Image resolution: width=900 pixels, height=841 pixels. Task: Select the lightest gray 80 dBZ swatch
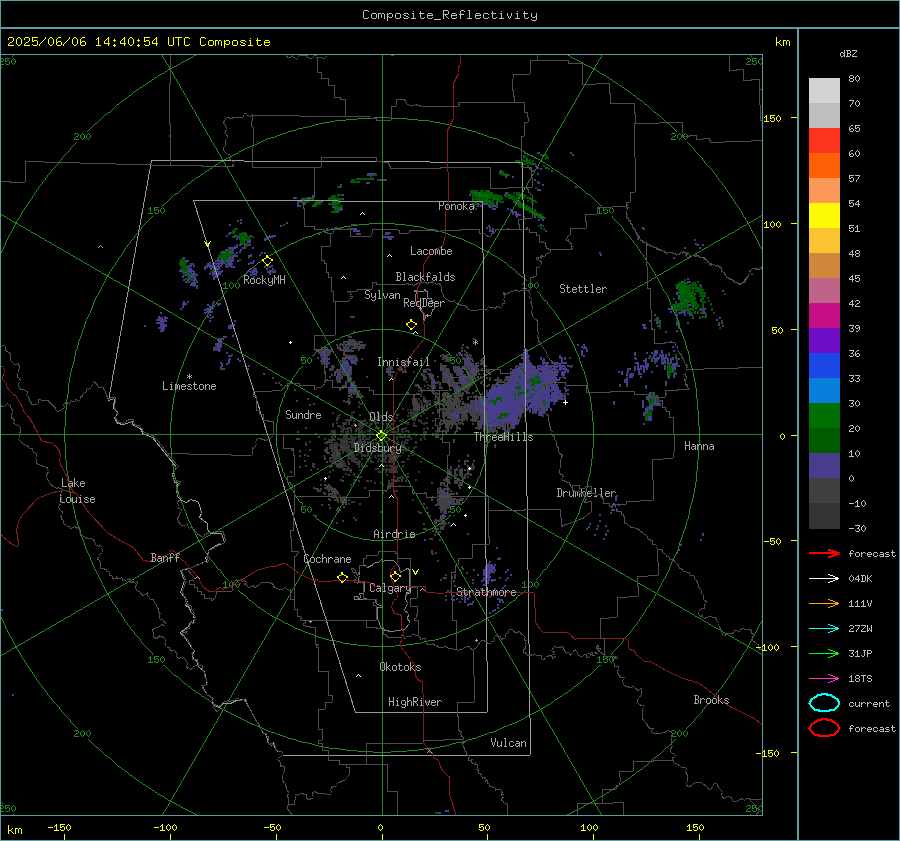[824, 91]
